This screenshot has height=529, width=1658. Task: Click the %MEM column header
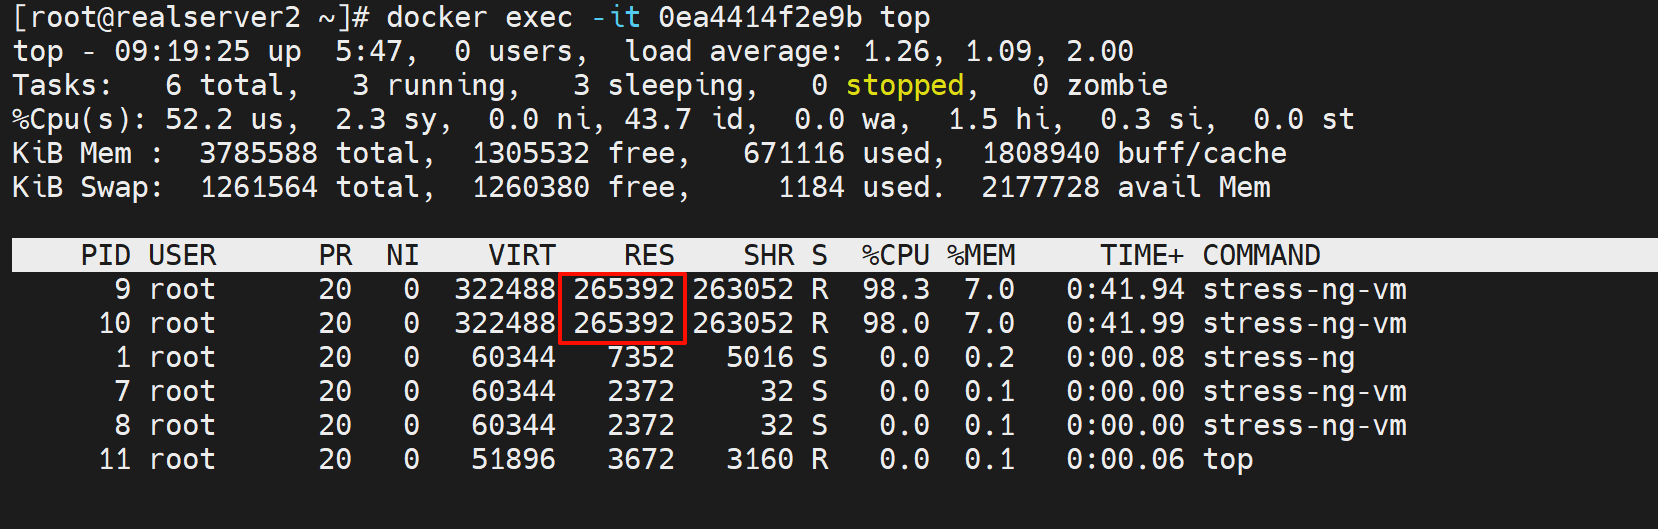(981, 255)
